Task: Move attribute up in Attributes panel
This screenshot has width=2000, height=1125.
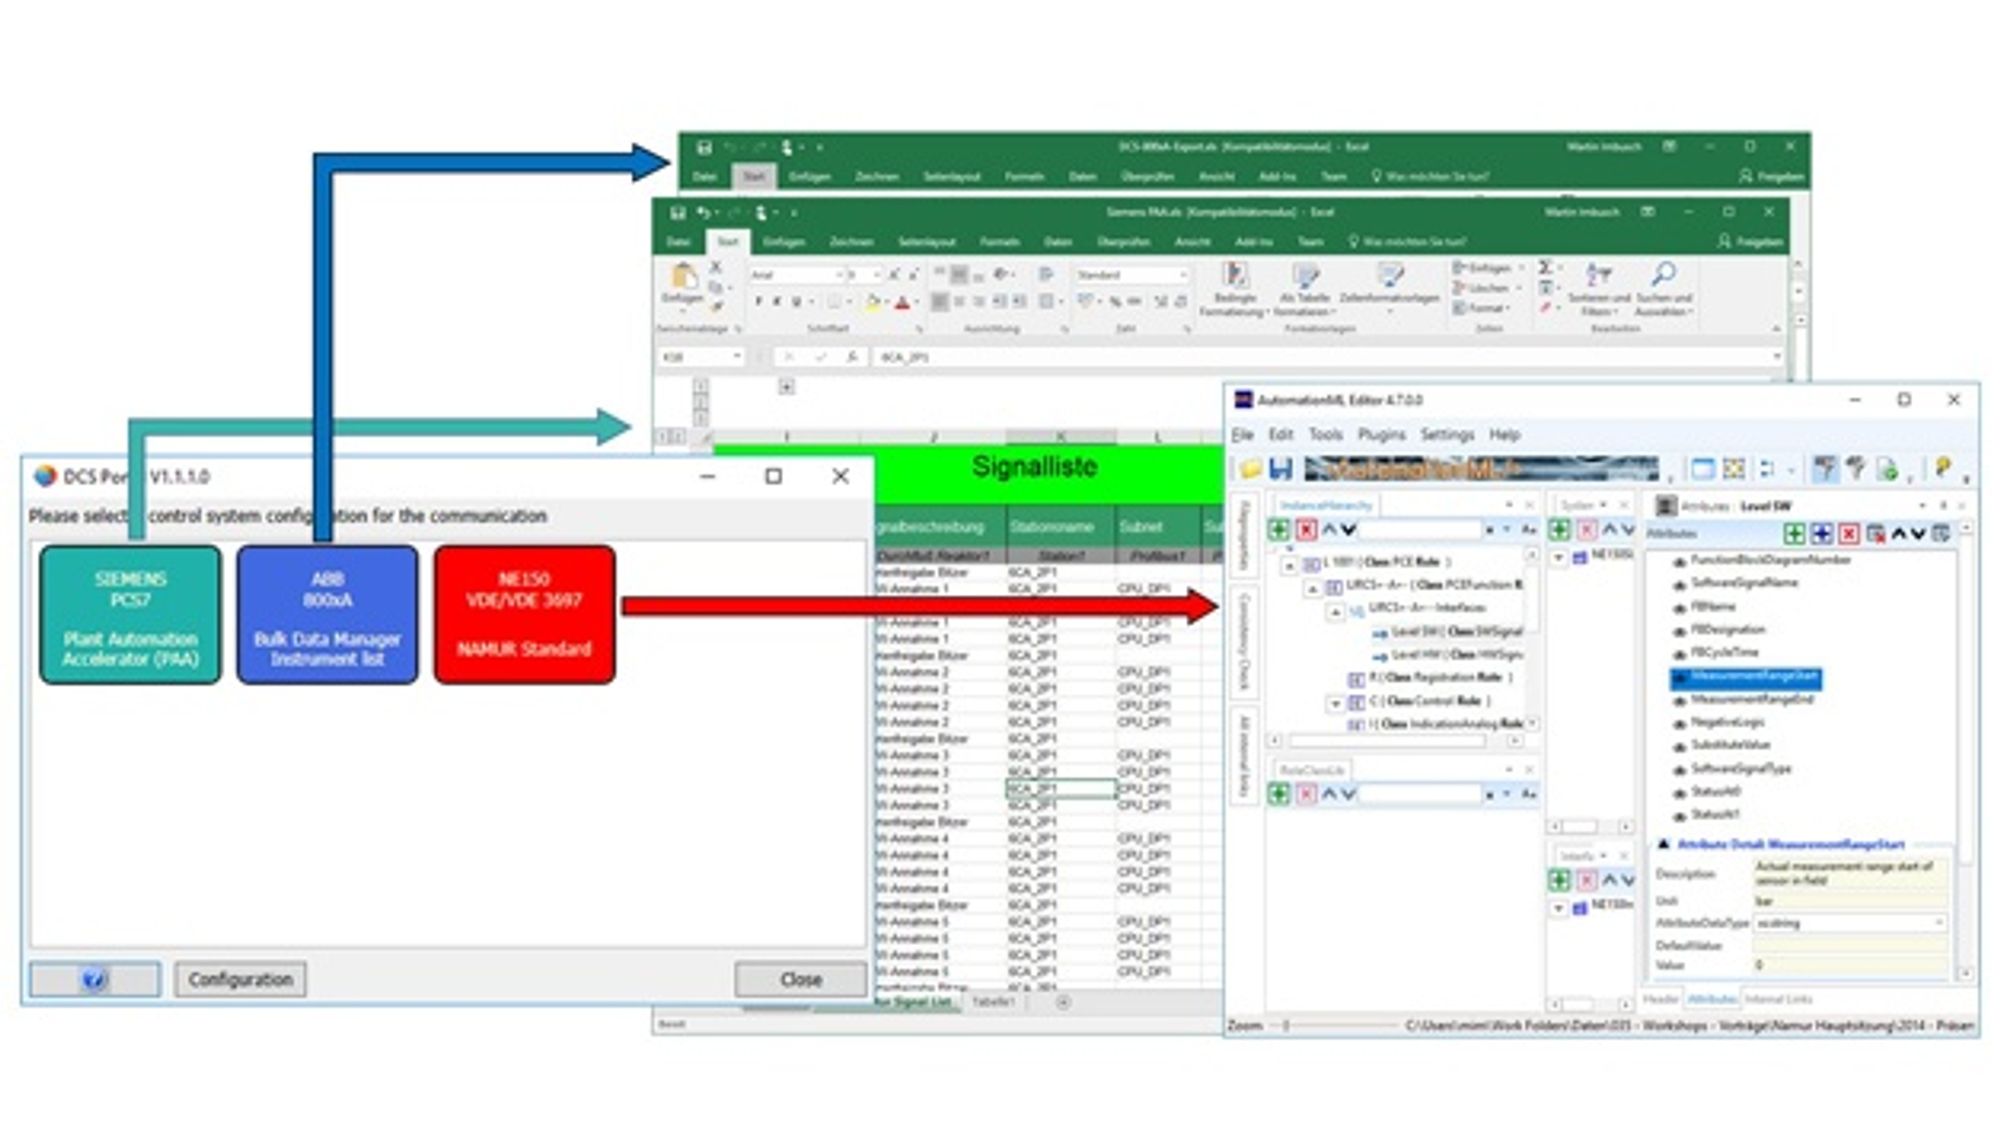Action: point(1899,534)
